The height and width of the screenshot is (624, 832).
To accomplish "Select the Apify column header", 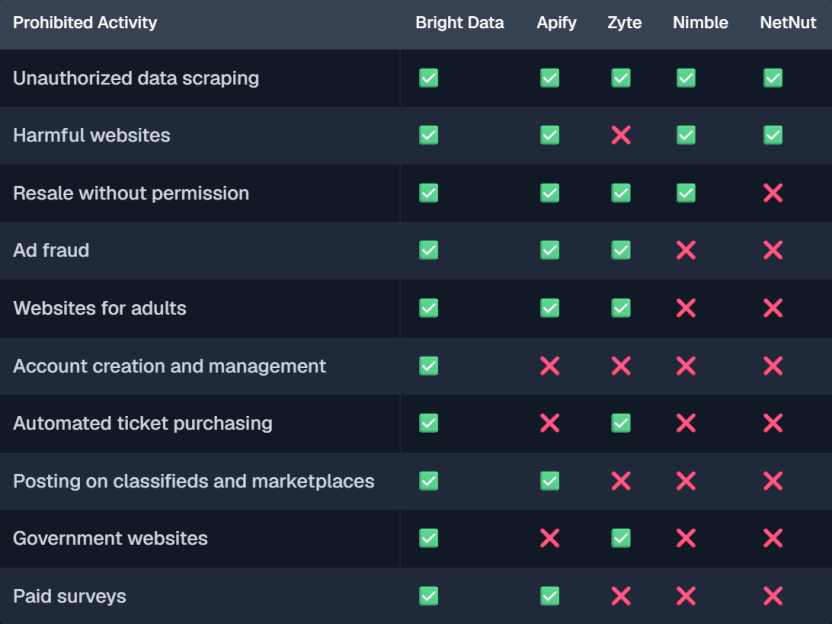I will (556, 23).
